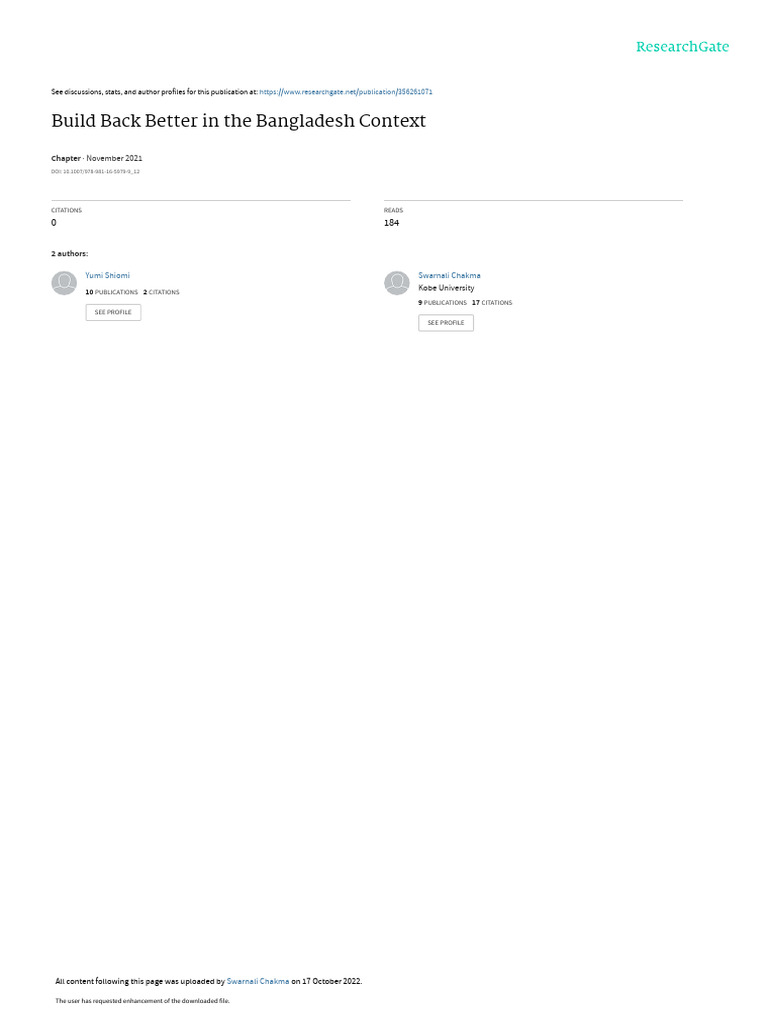
Task: Click Swarnali Chakma's 17 Citations stat
Action: (x=492, y=302)
